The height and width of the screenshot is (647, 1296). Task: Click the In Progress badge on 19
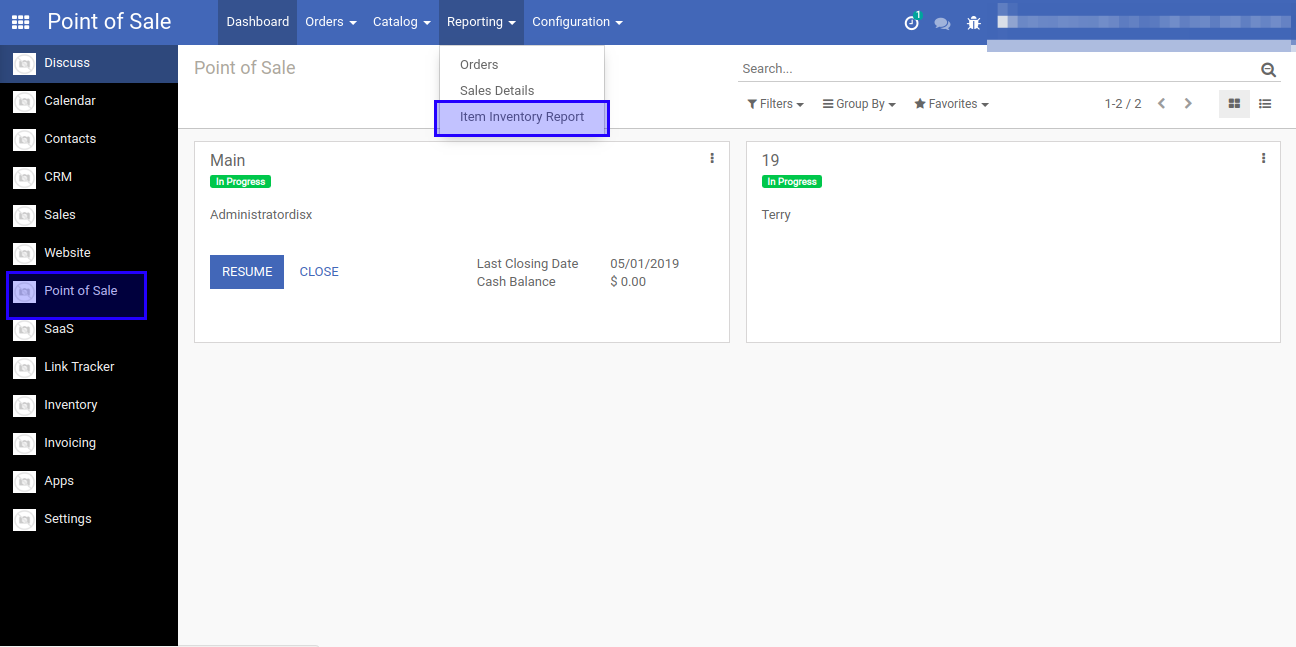791,182
